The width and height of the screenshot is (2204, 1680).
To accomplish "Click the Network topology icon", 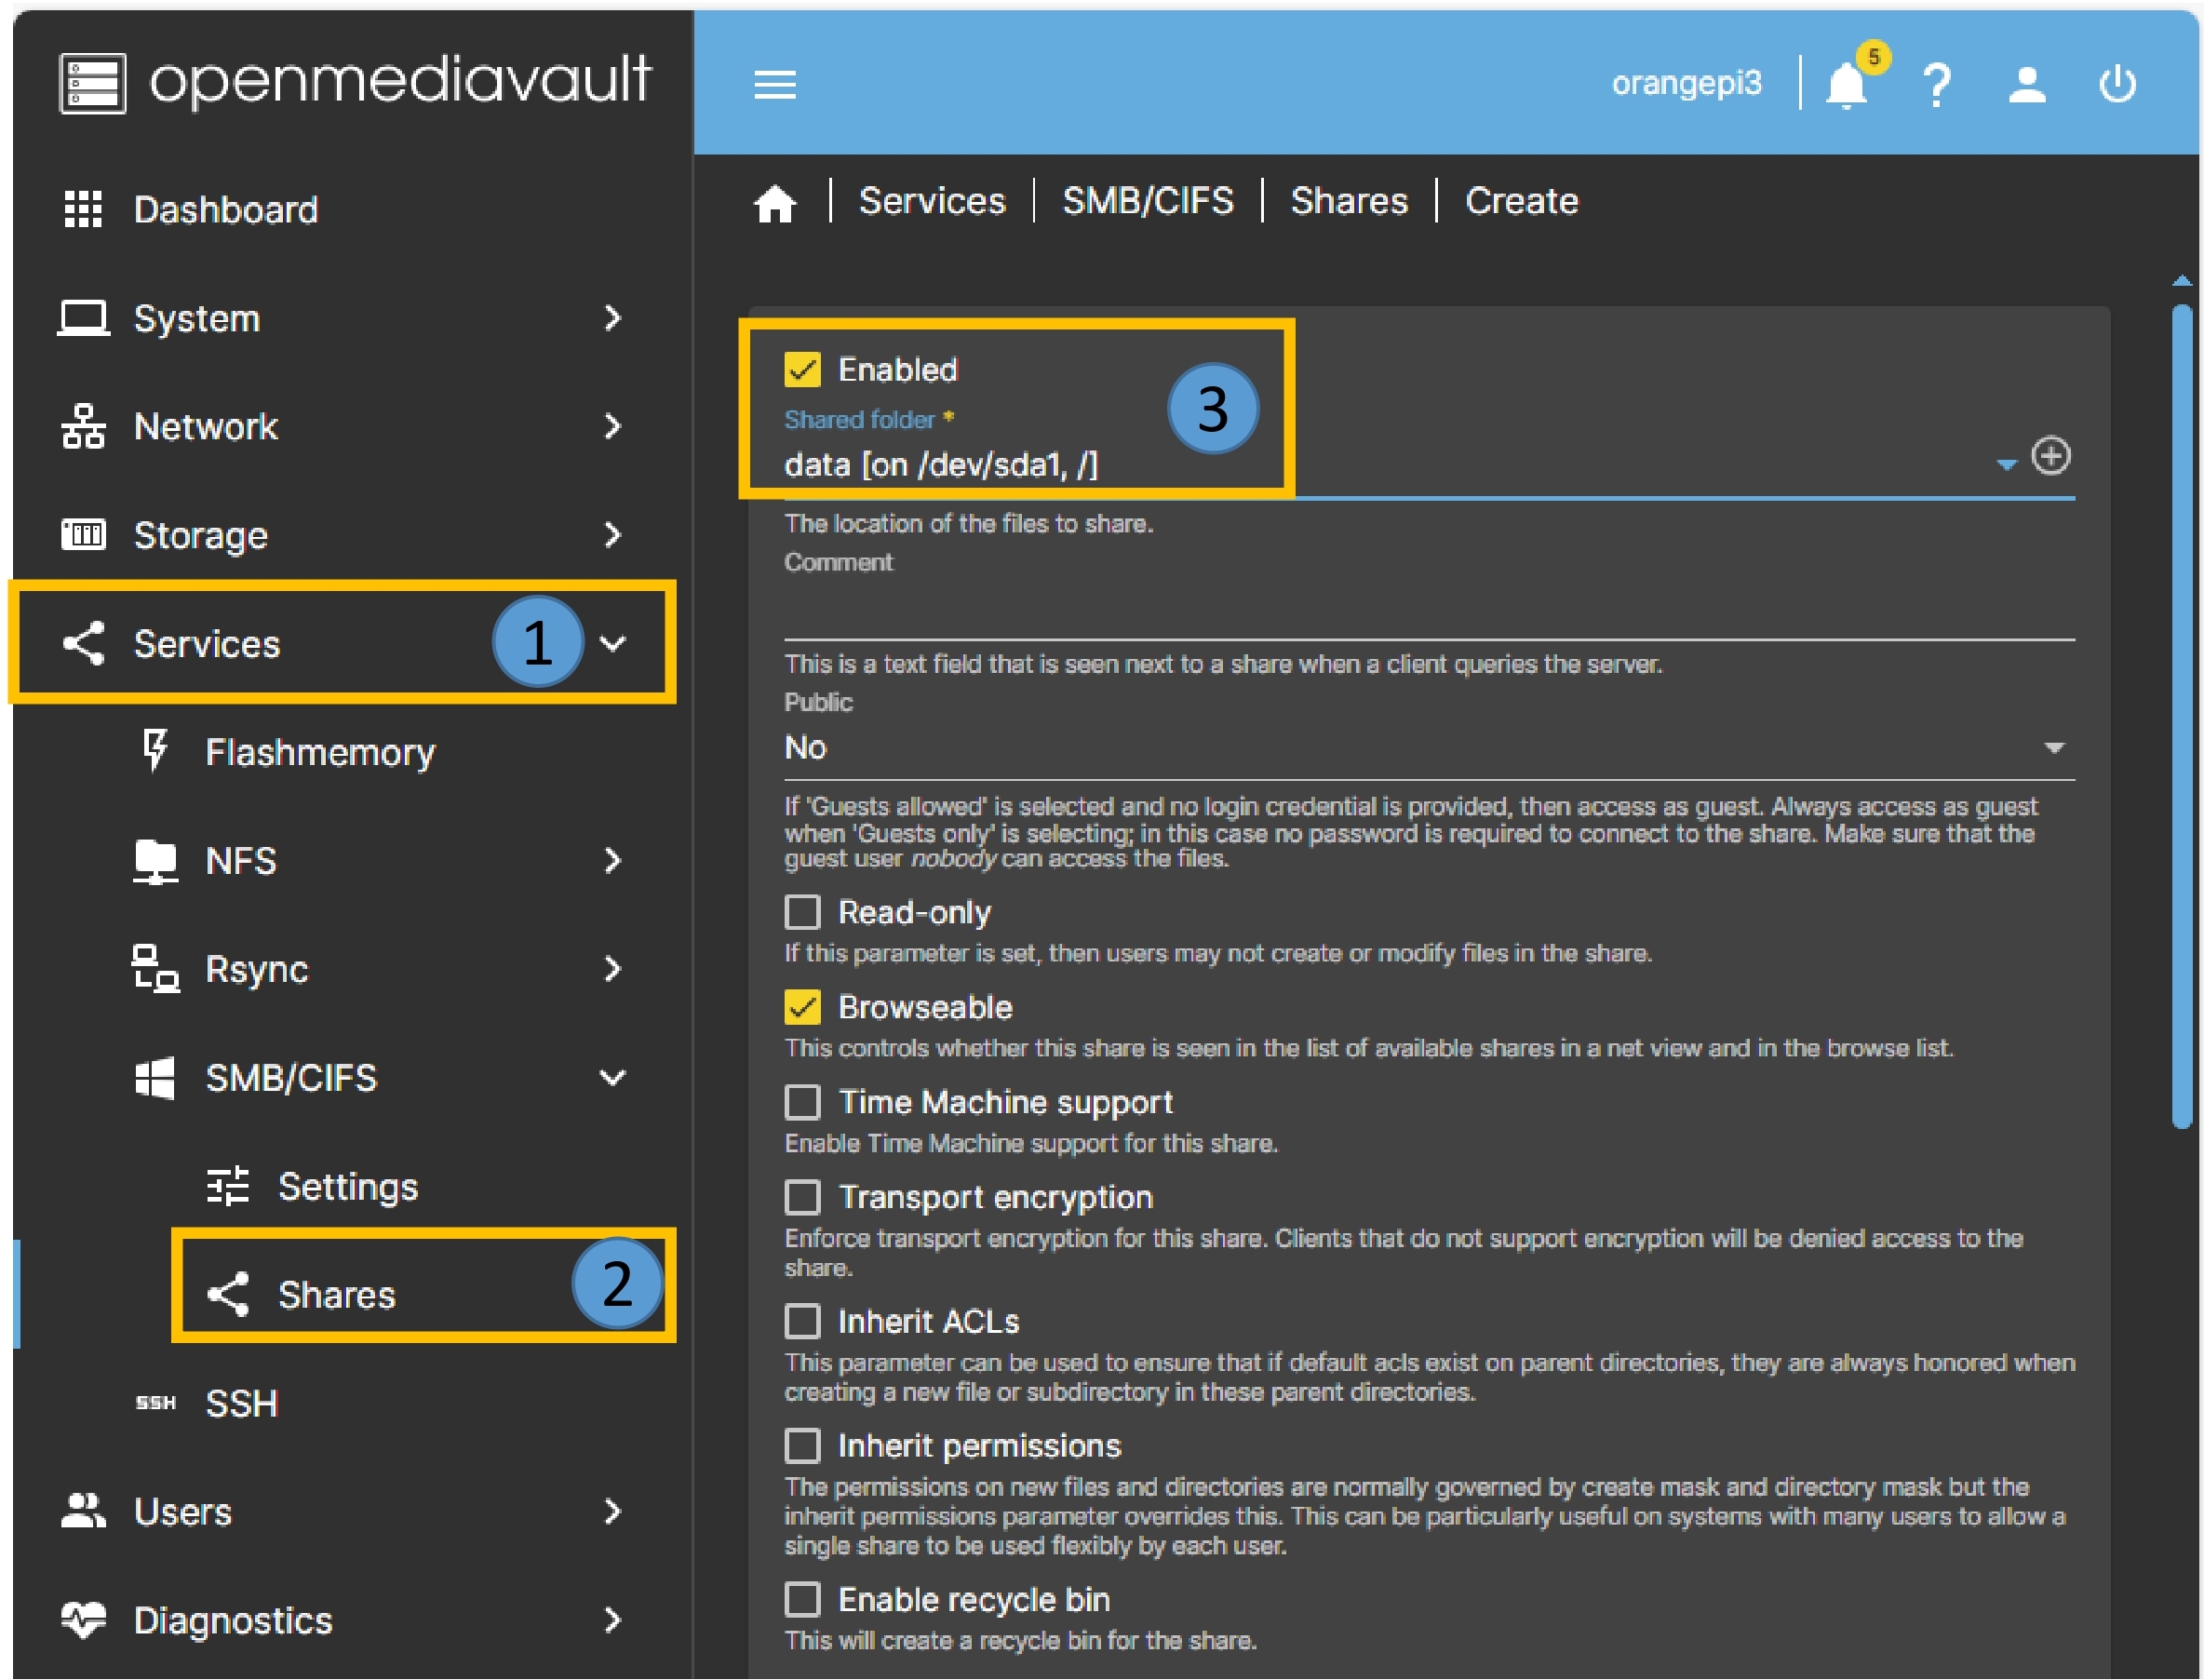I will (x=83, y=427).
